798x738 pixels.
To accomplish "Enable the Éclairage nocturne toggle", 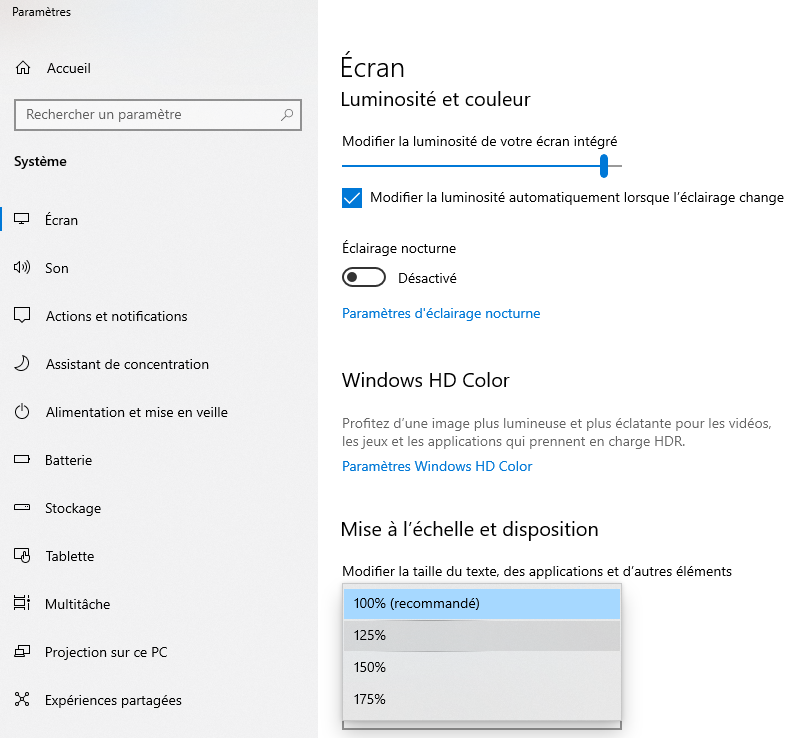I will [364, 278].
